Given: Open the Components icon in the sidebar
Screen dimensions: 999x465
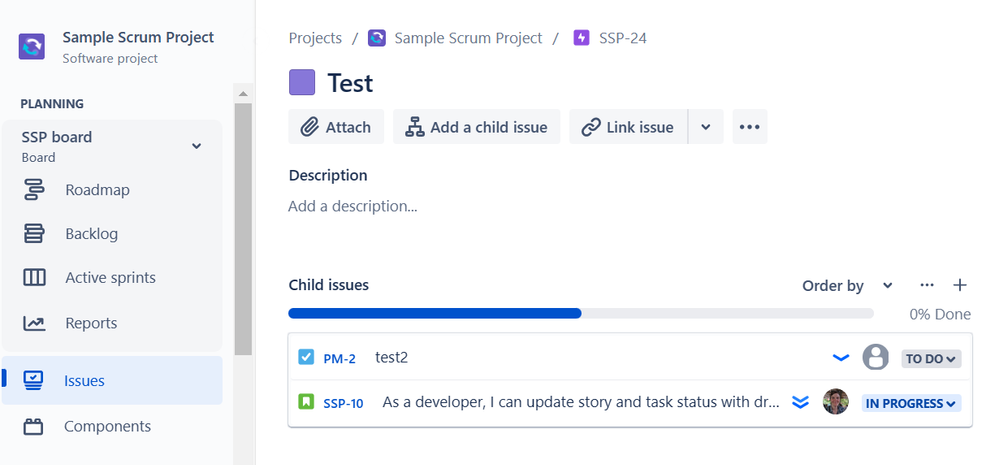Looking at the screenshot, I should 34,427.
